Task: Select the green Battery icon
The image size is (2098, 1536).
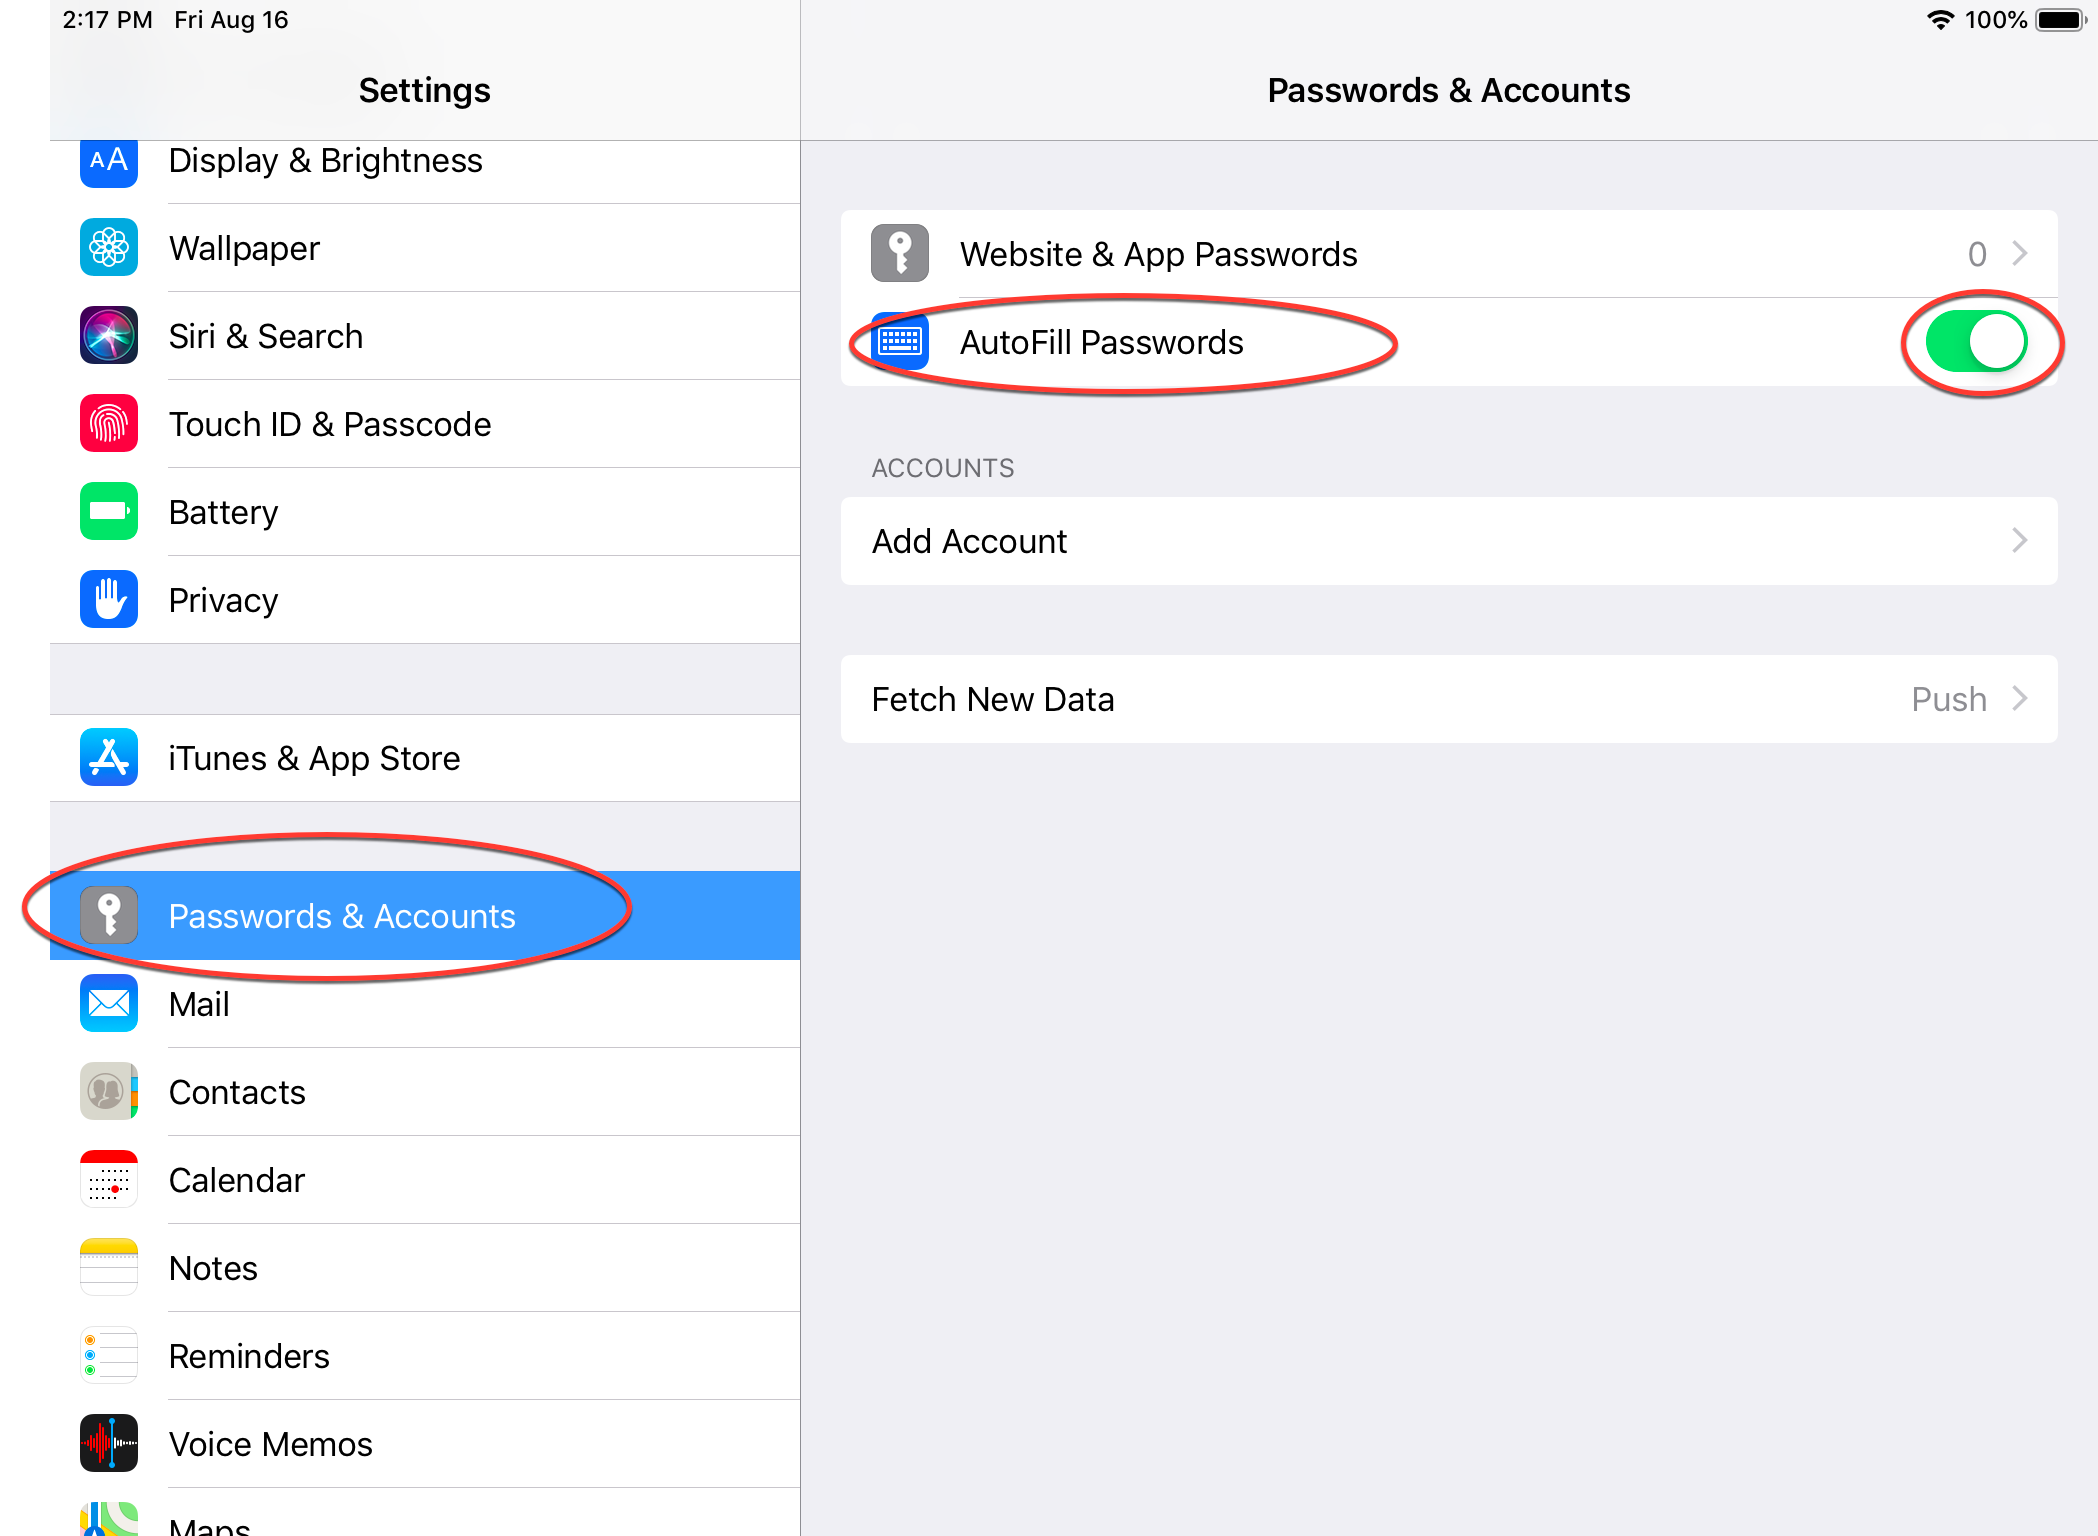Action: point(109,512)
